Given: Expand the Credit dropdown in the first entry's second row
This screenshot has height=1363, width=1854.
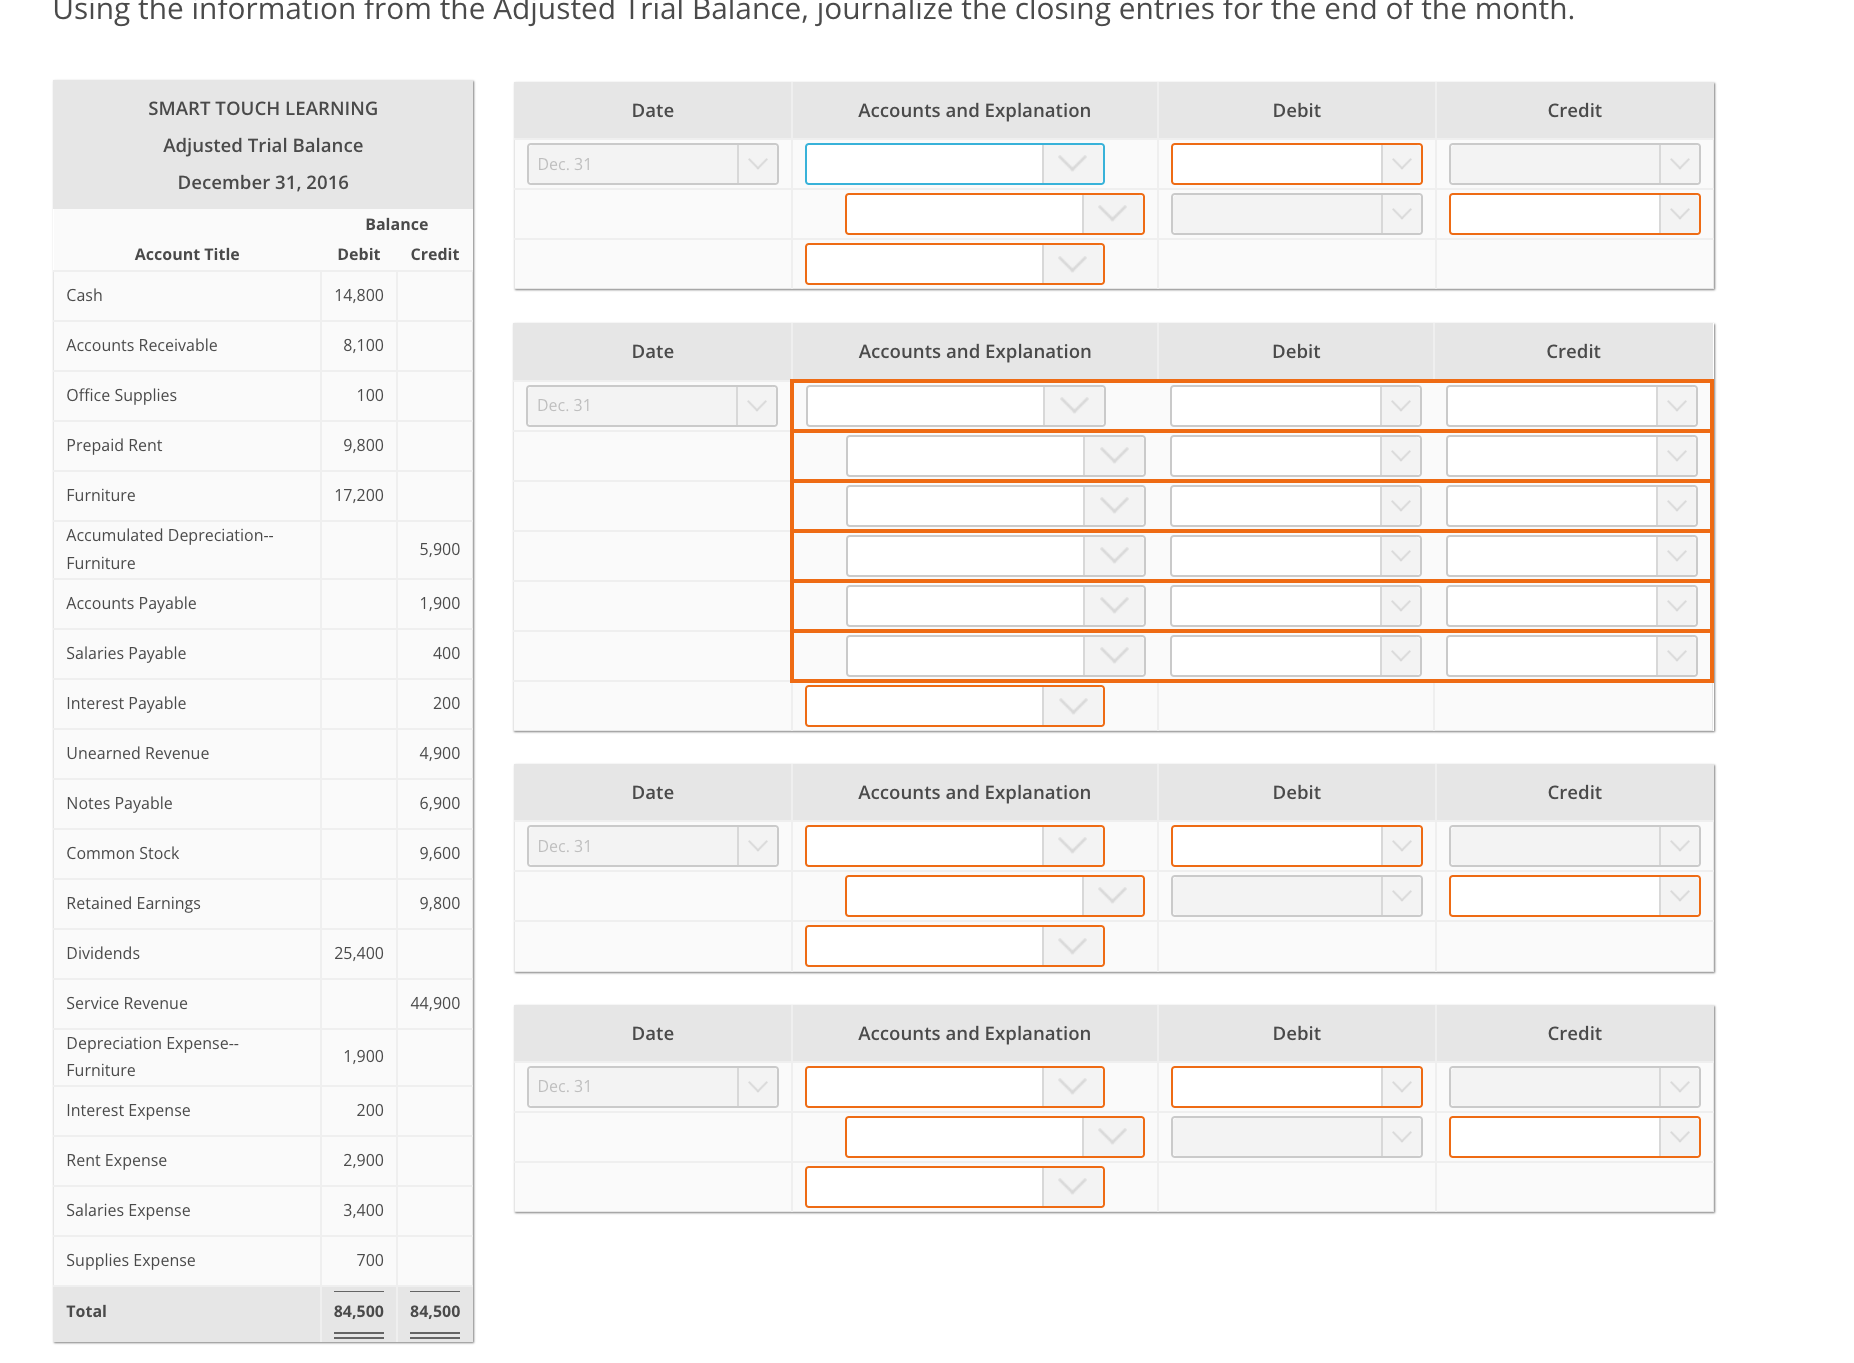Looking at the screenshot, I should (x=1676, y=214).
